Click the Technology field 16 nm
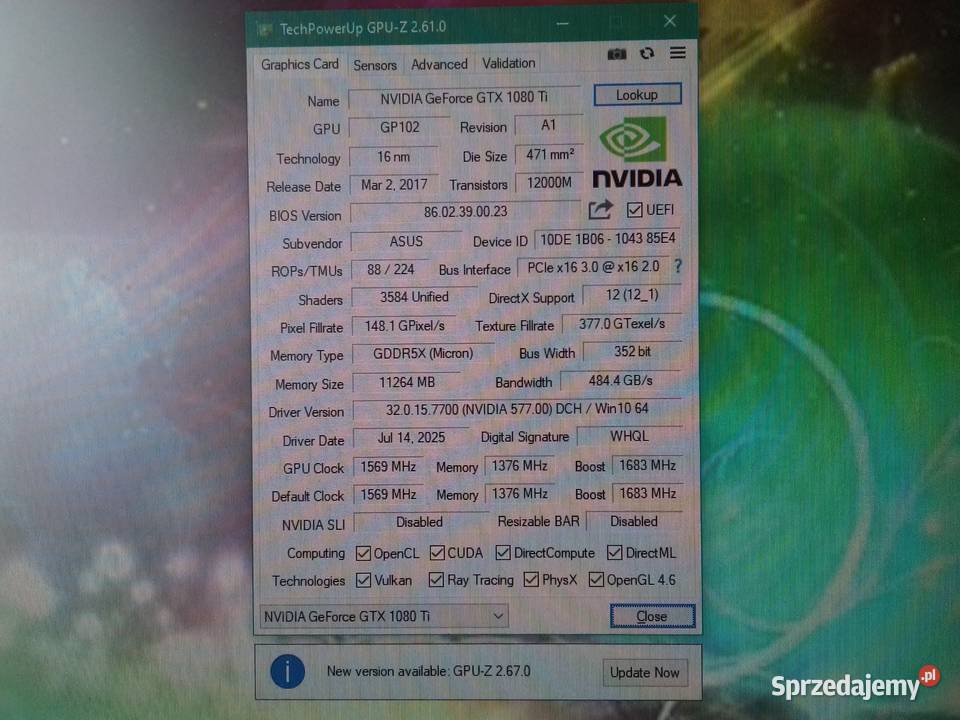Screen dimensions: 960x720 [x=394, y=157]
